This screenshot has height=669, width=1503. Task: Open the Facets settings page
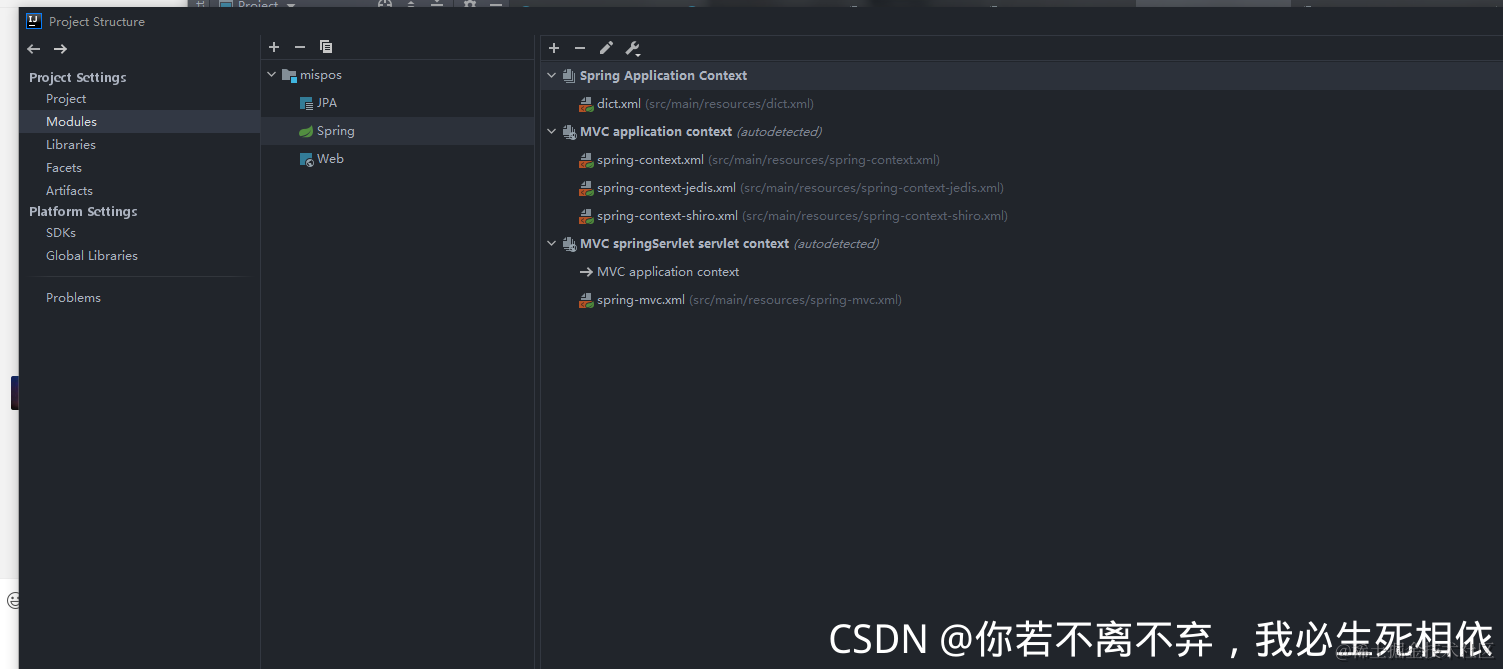[64, 168]
